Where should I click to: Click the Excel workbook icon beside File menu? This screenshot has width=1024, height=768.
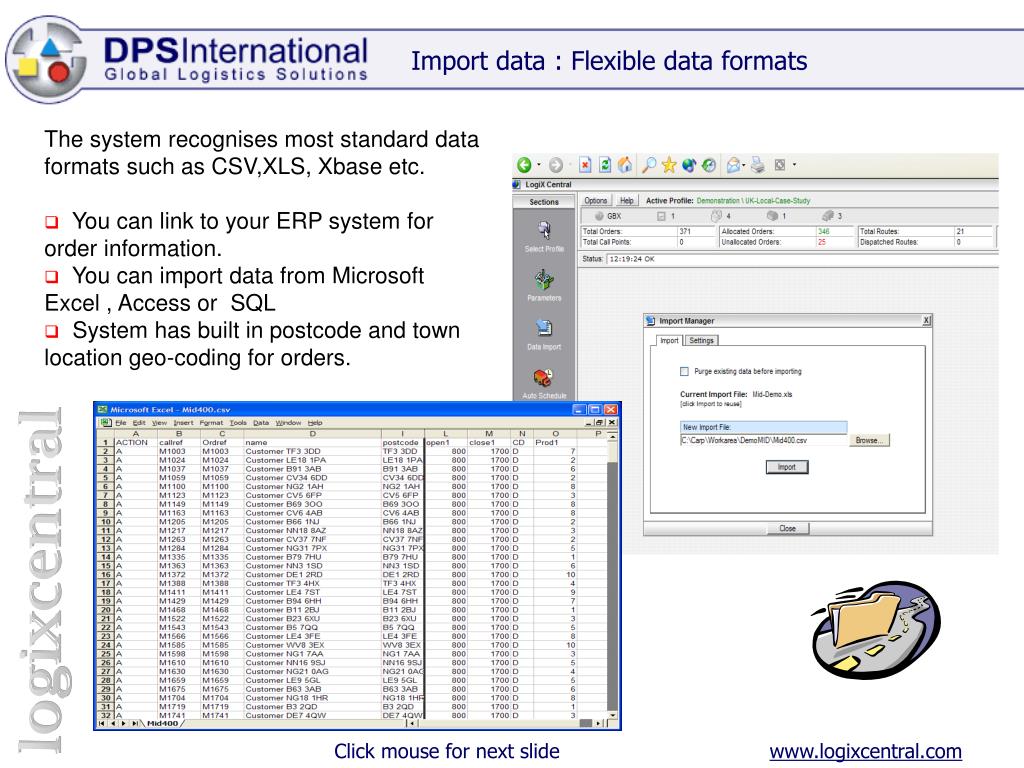[x=105, y=423]
